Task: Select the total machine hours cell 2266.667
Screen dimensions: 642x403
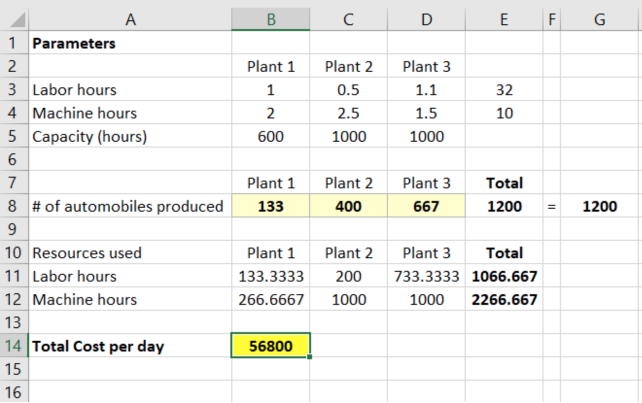Action: [x=504, y=299]
